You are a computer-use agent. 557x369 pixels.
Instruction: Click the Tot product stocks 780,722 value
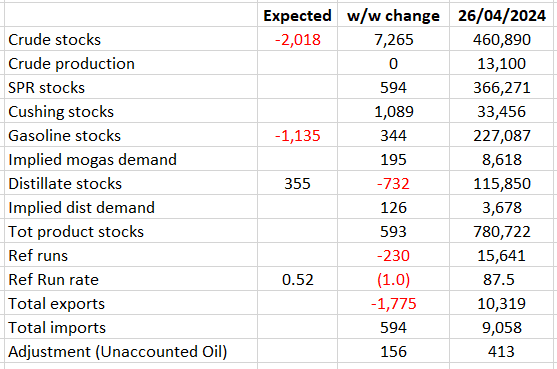click(502, 231)
